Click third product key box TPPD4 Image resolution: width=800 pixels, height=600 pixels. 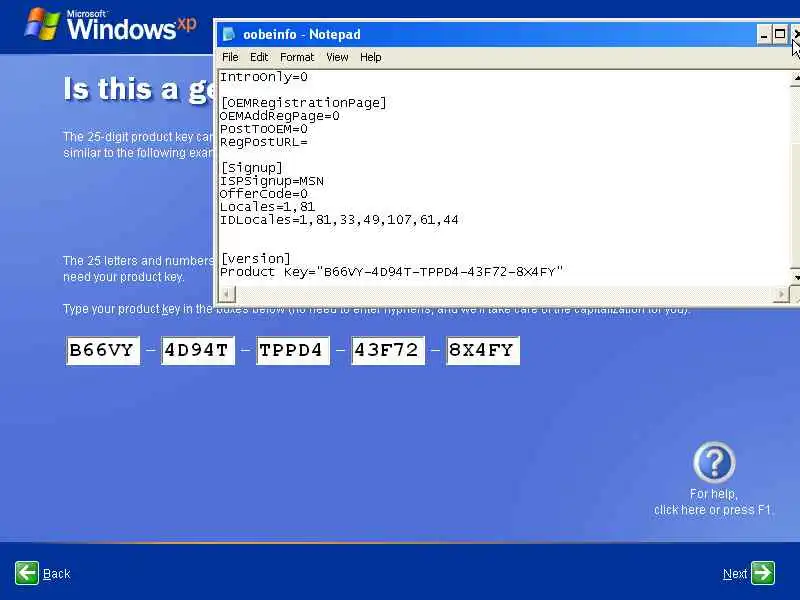293,351
